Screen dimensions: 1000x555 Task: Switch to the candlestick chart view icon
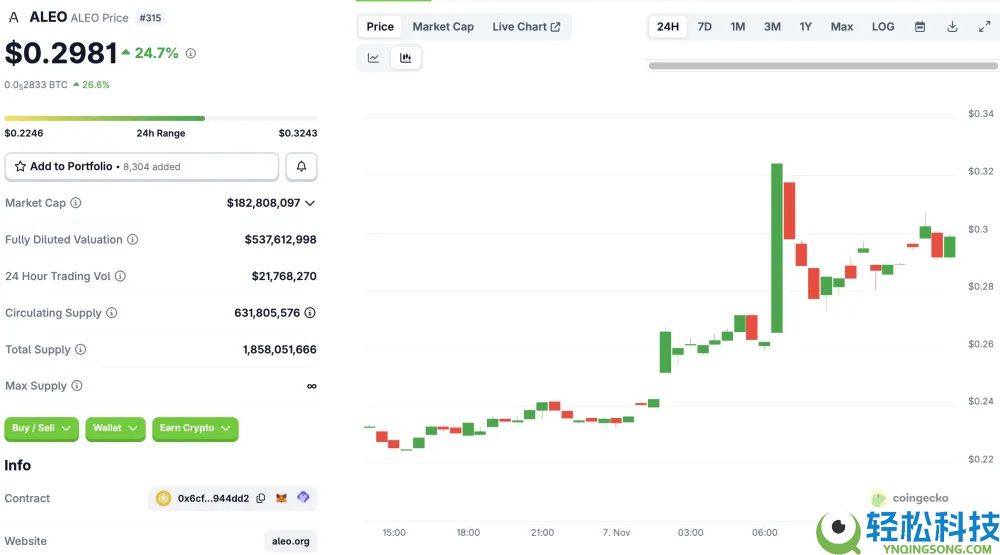tap(406, 58)
